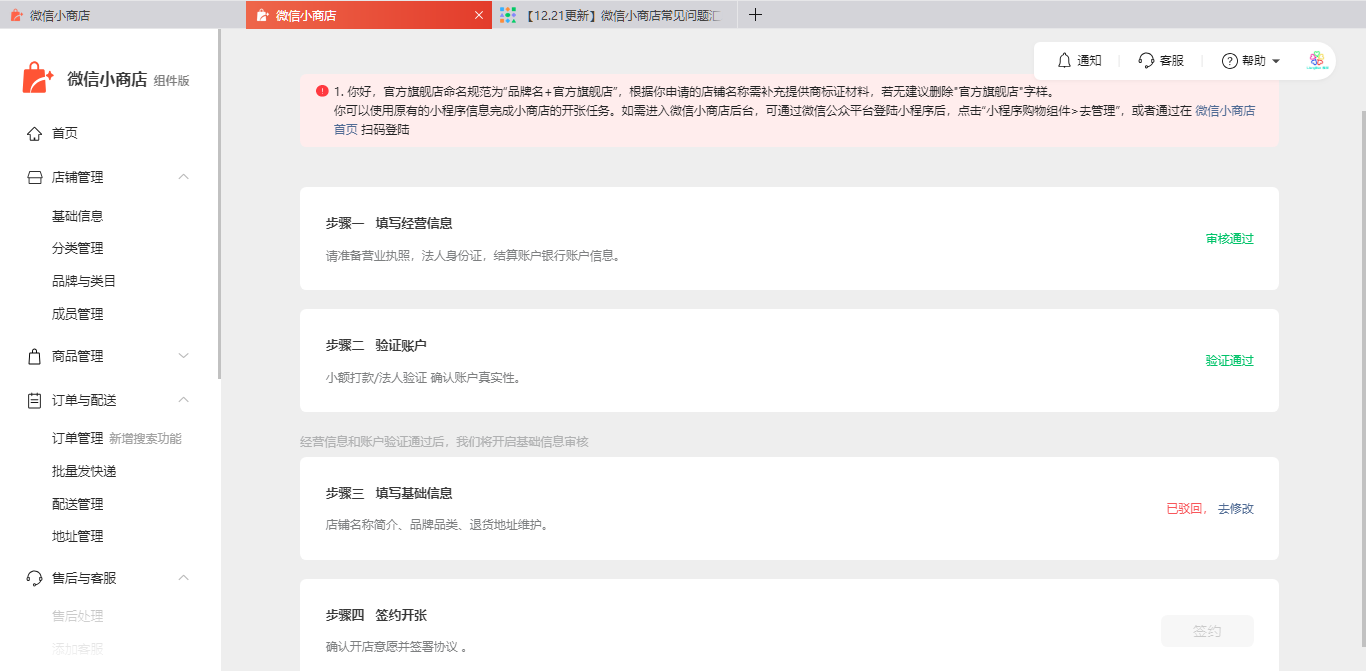Viewport: 1366px width, 671px height.
Task: Click the 已驳回 status in step three
Action: click(1187, 509)
